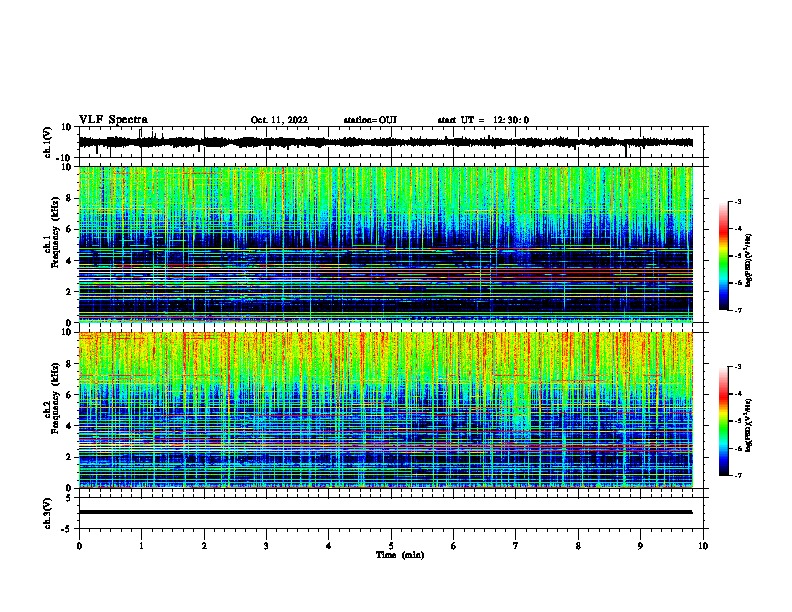Image resolution: width=792 pixels, height=612 pixels.
Task: Click "8" on ch.1 frequency axis
Action: (x=69, y=198)
